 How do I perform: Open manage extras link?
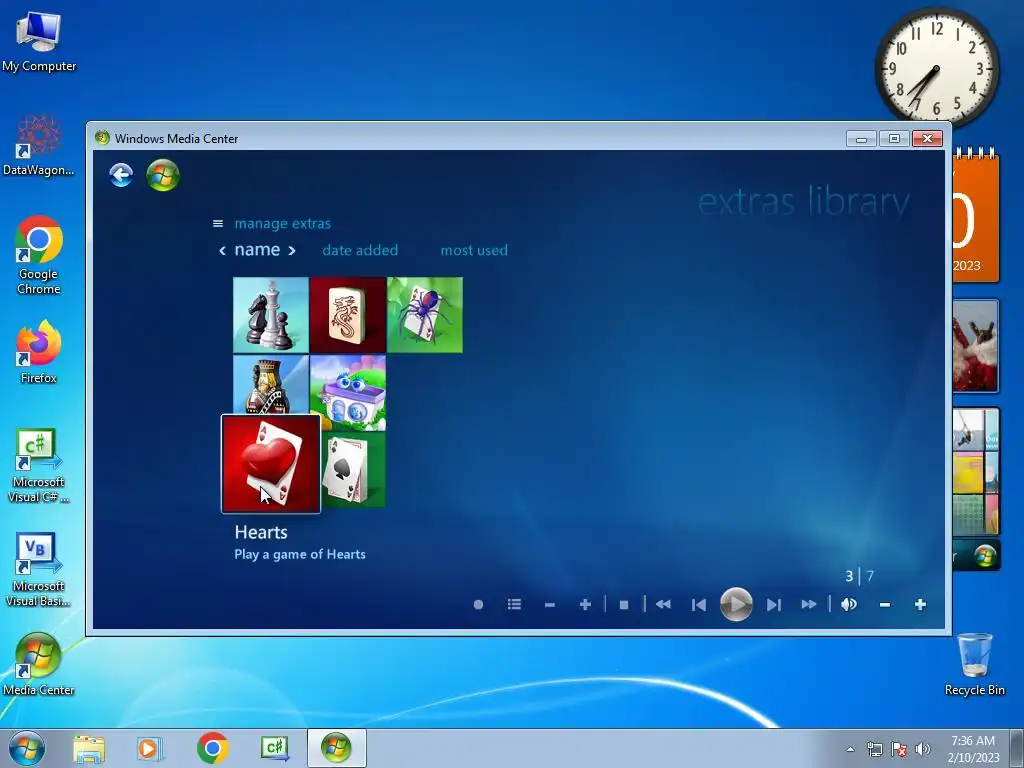pyautogui.click(x=282, y=223)
